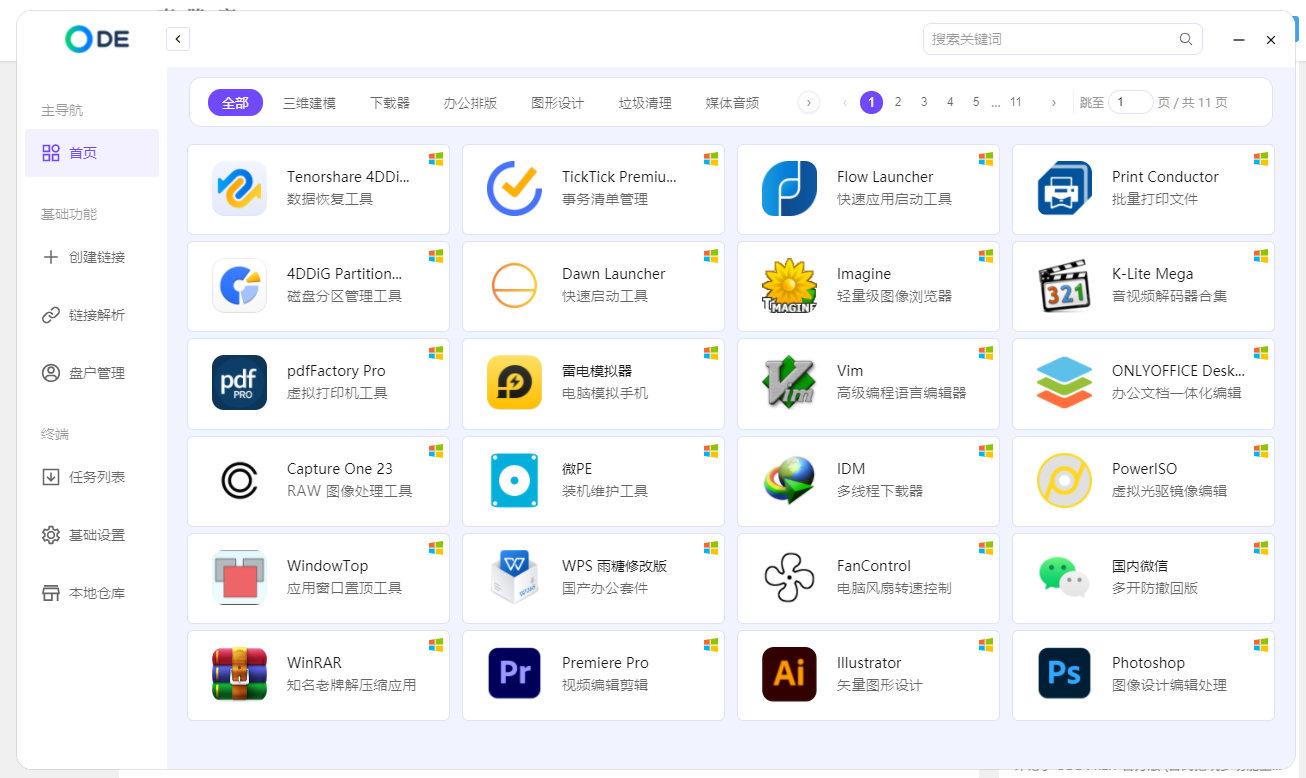
Task: Click the 雷电模拟器 yellow lightning icon
Action: 514,382
